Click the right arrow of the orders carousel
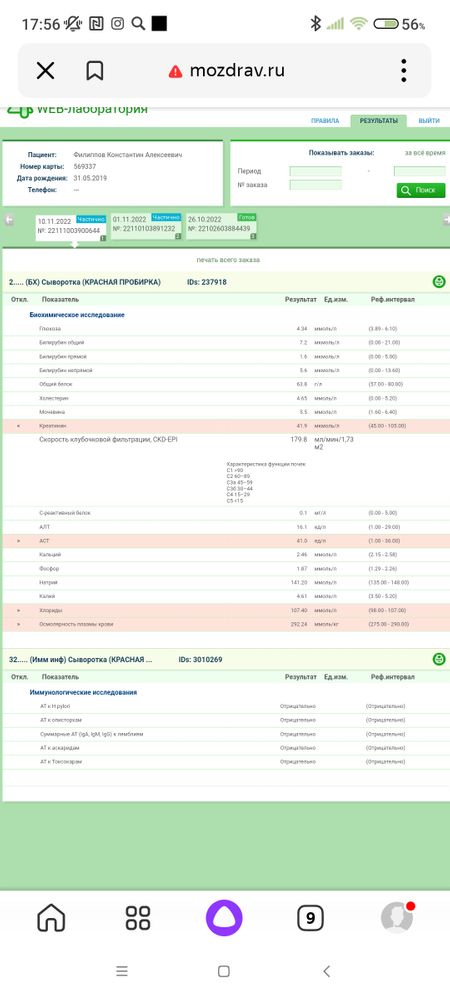 click(x=446, y=219)
